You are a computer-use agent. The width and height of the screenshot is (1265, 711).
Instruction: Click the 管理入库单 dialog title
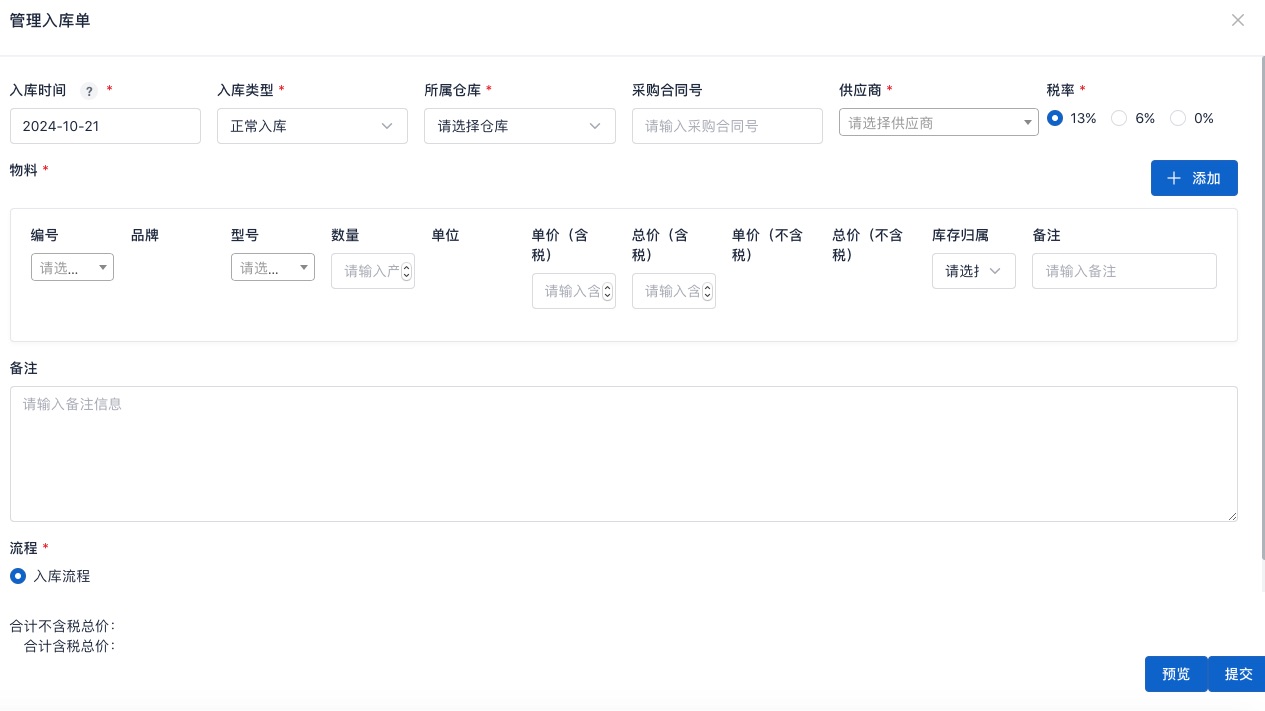point(50,20)
